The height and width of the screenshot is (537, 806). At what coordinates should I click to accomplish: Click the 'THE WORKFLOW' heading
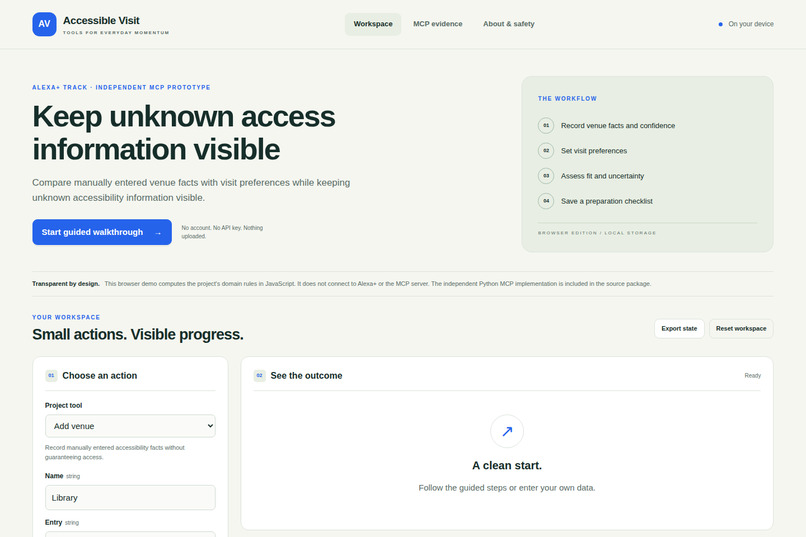[567, 99]
